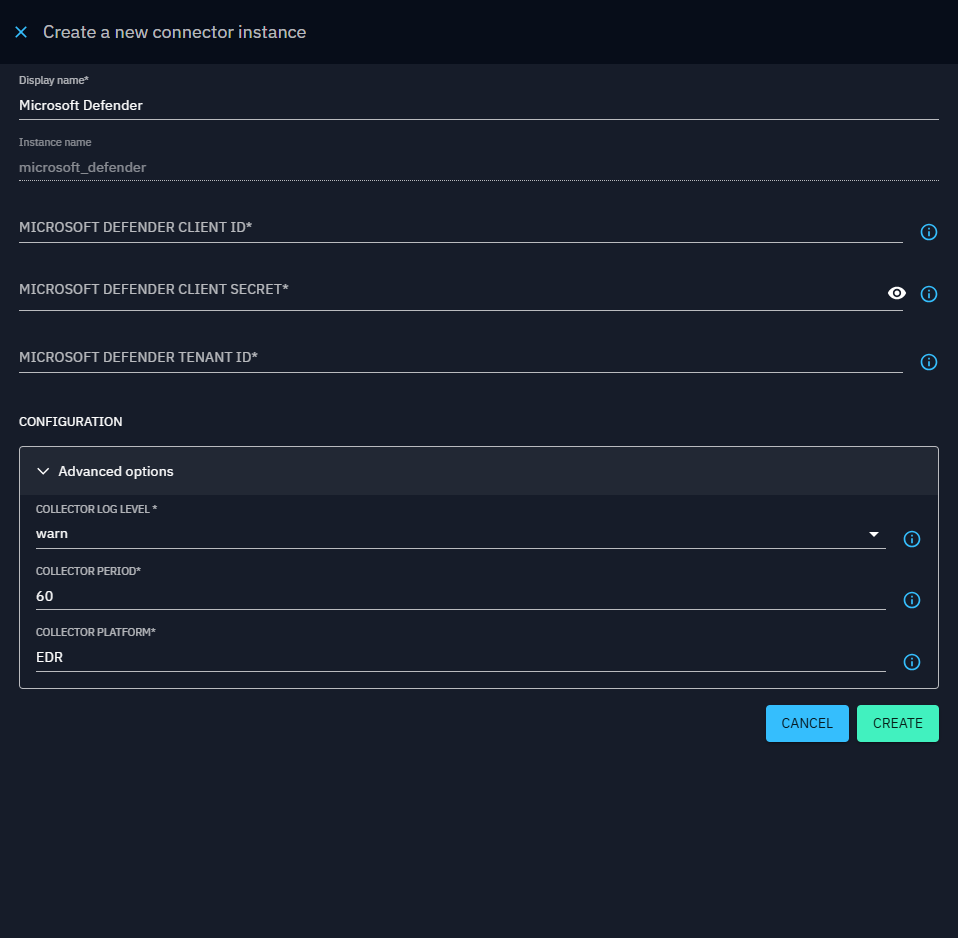Collapse the Advanced options section
This screenshot has height=938, width=958.
(x=43, y=471)
